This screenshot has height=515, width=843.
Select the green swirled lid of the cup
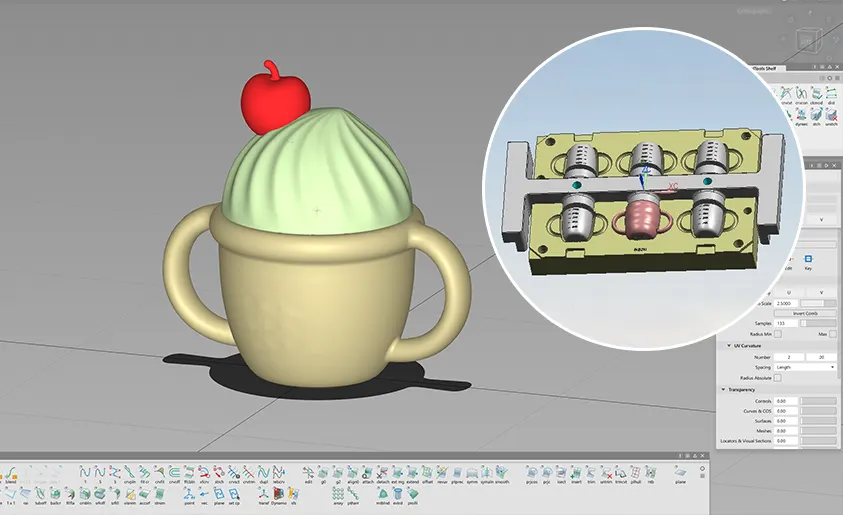point(317,177)
